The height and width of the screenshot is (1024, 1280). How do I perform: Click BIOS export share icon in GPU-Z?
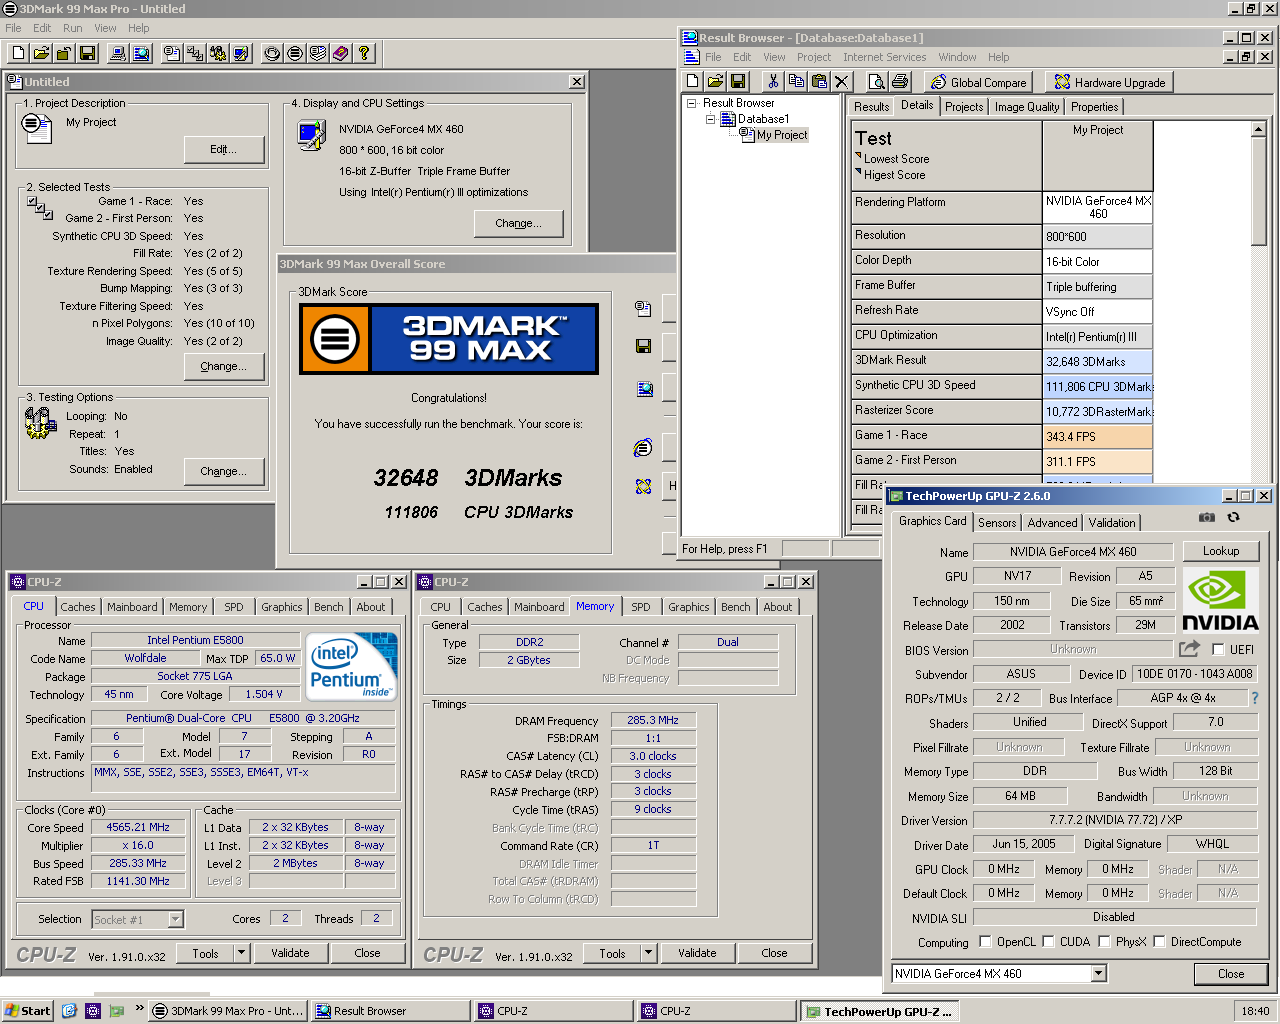(x=1190, y=648)
